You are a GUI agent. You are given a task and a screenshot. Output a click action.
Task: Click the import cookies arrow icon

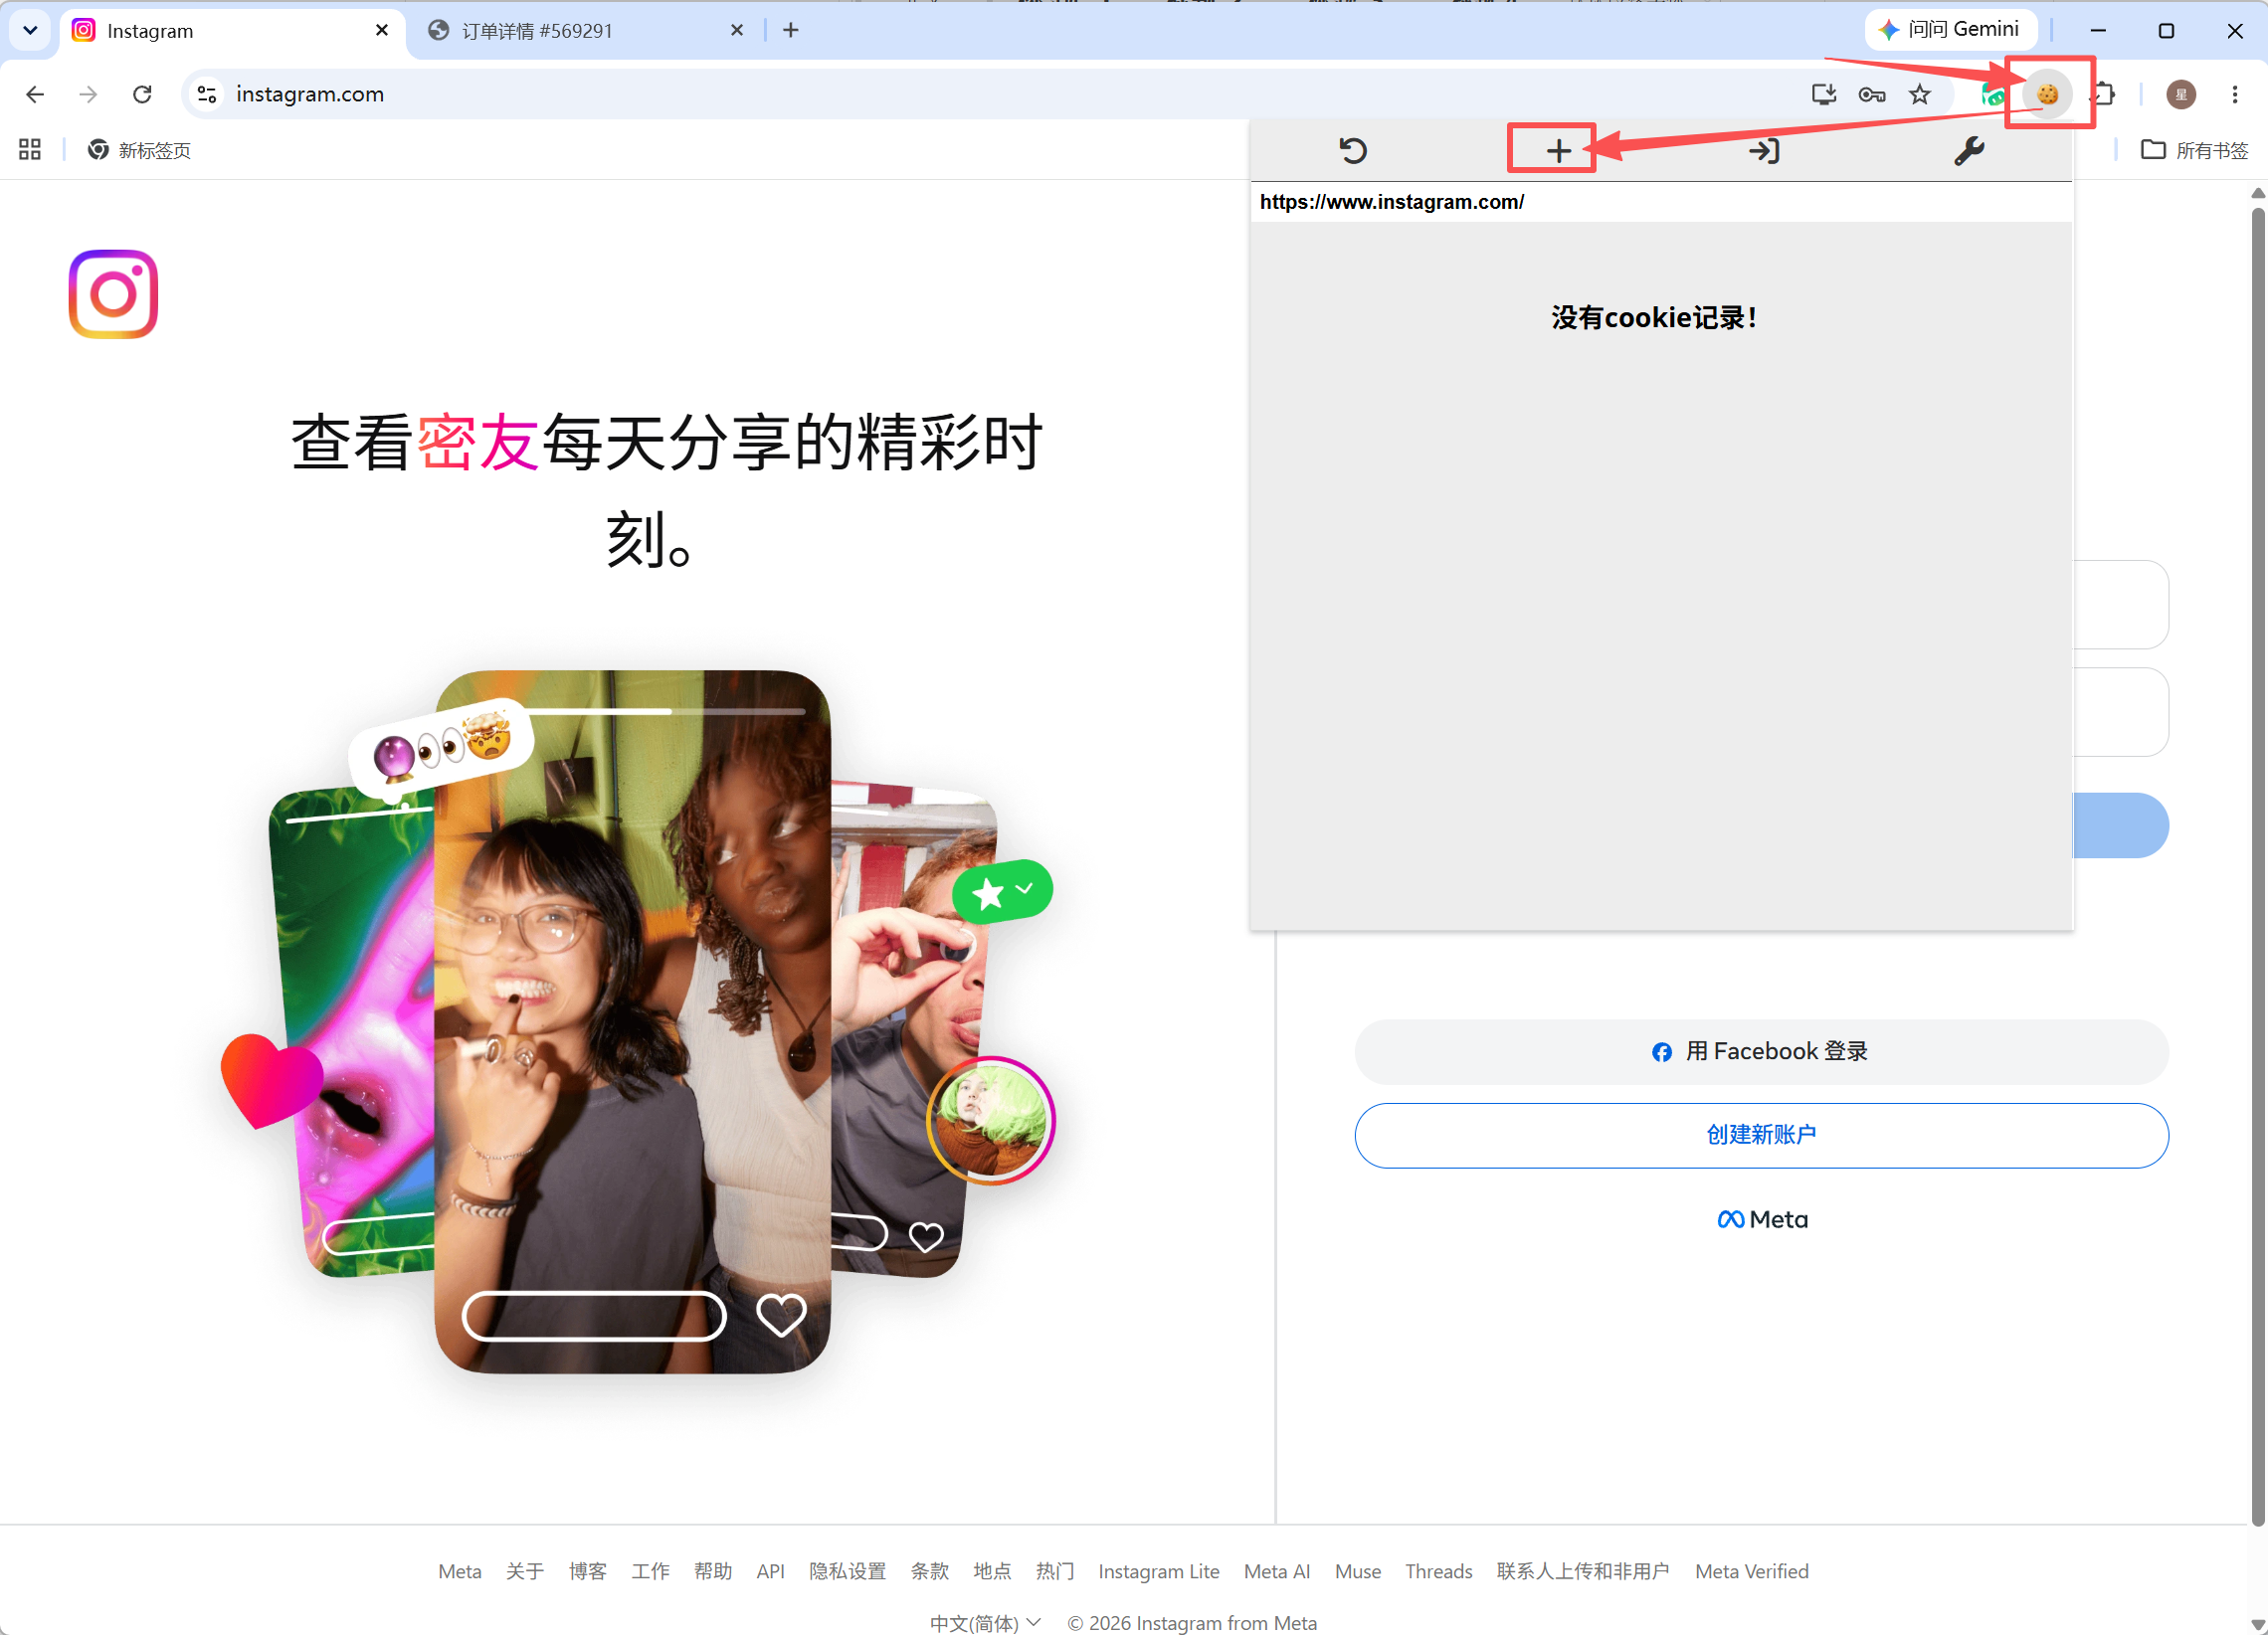(1763, 151)
